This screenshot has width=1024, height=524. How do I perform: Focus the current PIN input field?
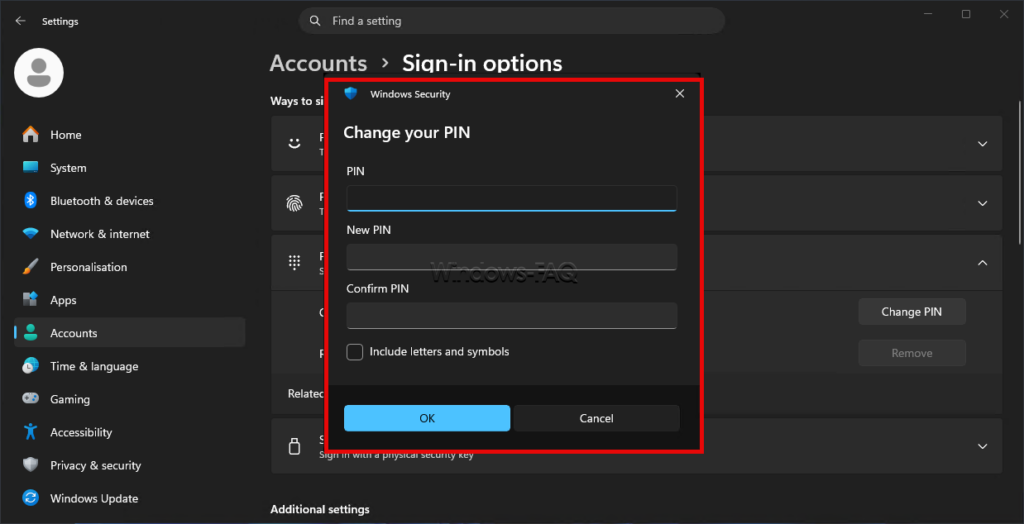point(511,198)
